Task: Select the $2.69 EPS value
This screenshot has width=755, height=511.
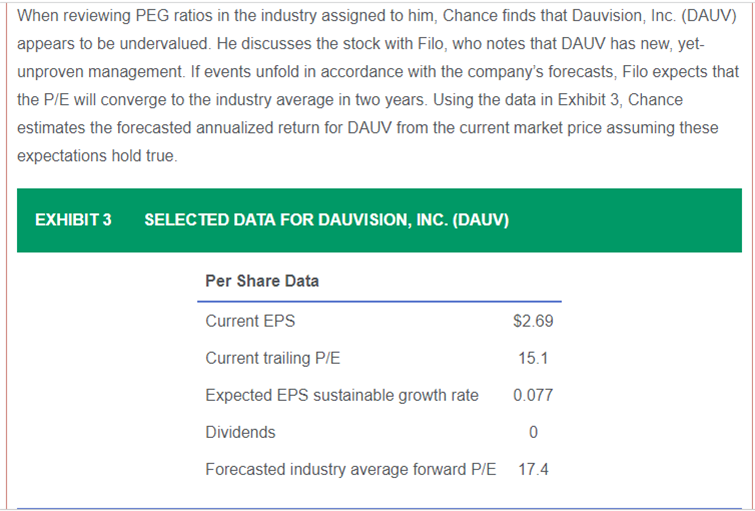Action: click(x=532, y=321)
